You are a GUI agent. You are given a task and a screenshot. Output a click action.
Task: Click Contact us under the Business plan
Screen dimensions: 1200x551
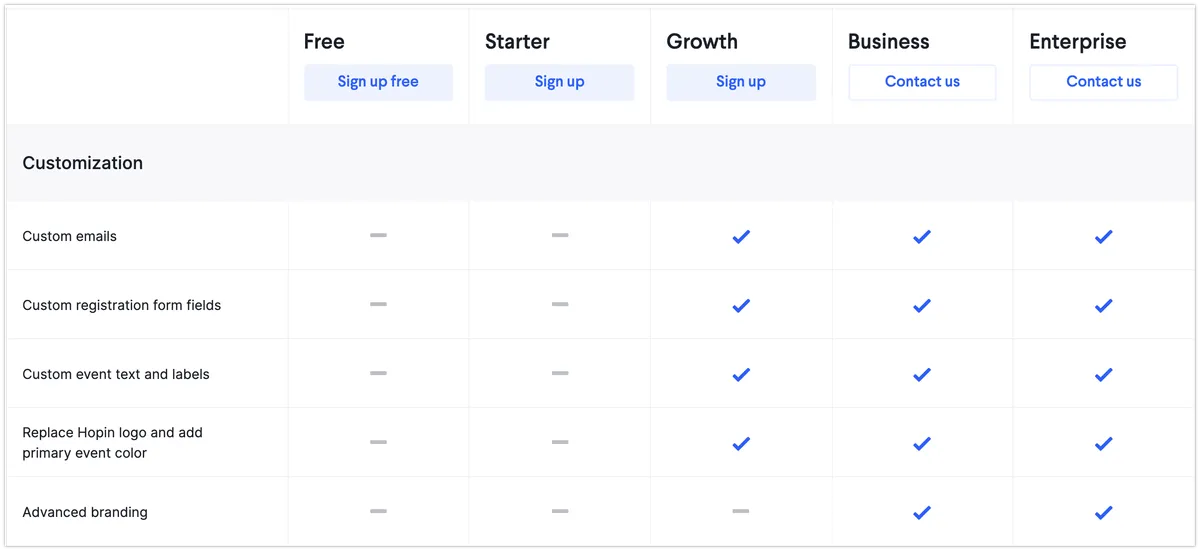tap(922, 82)
